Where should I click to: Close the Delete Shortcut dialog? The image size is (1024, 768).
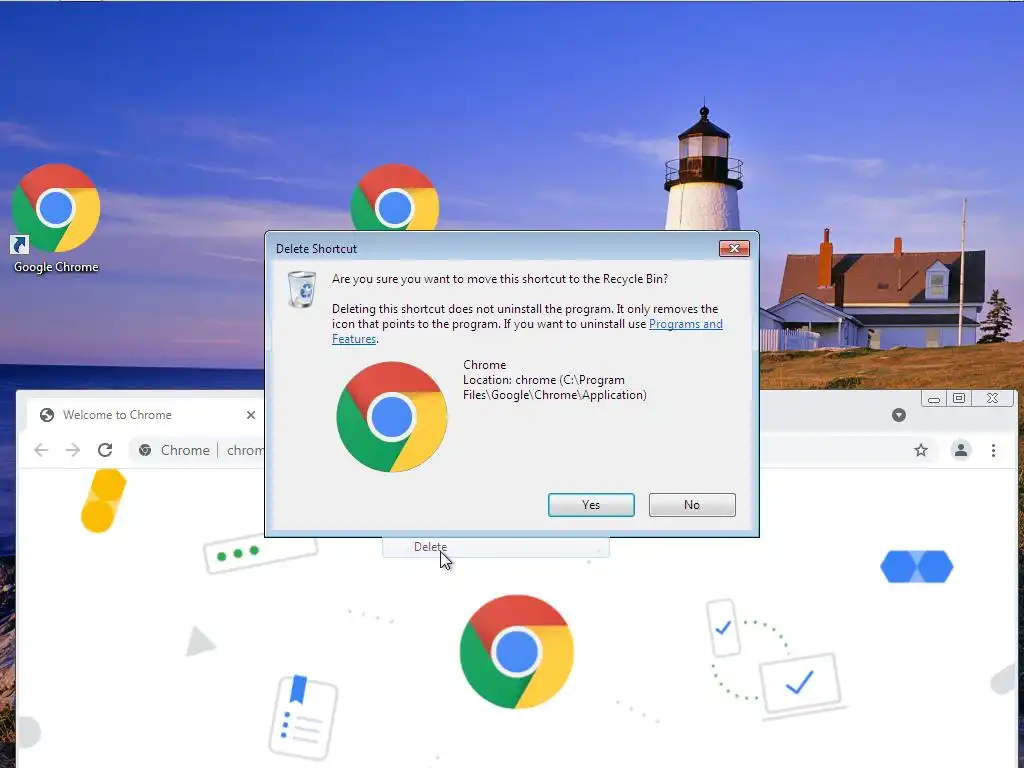click(734, 248)
